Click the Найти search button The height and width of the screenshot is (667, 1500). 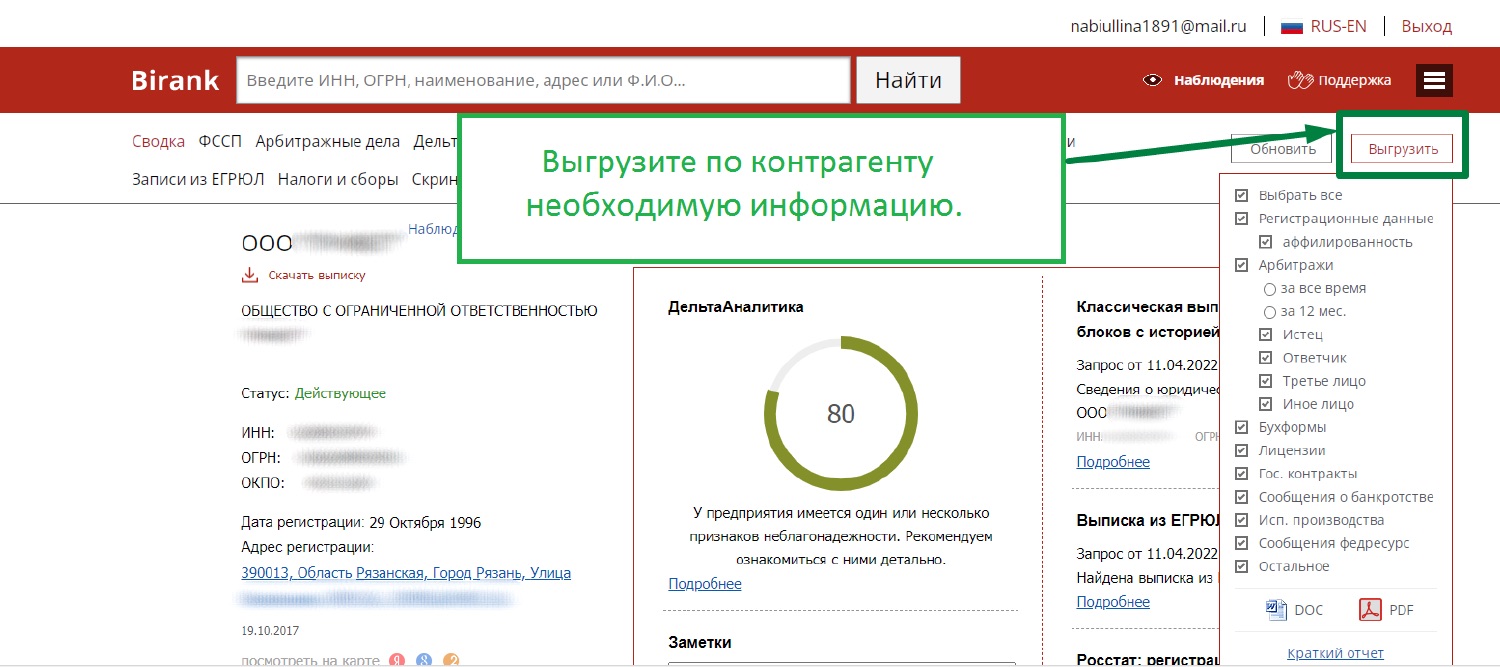(908, 81)
